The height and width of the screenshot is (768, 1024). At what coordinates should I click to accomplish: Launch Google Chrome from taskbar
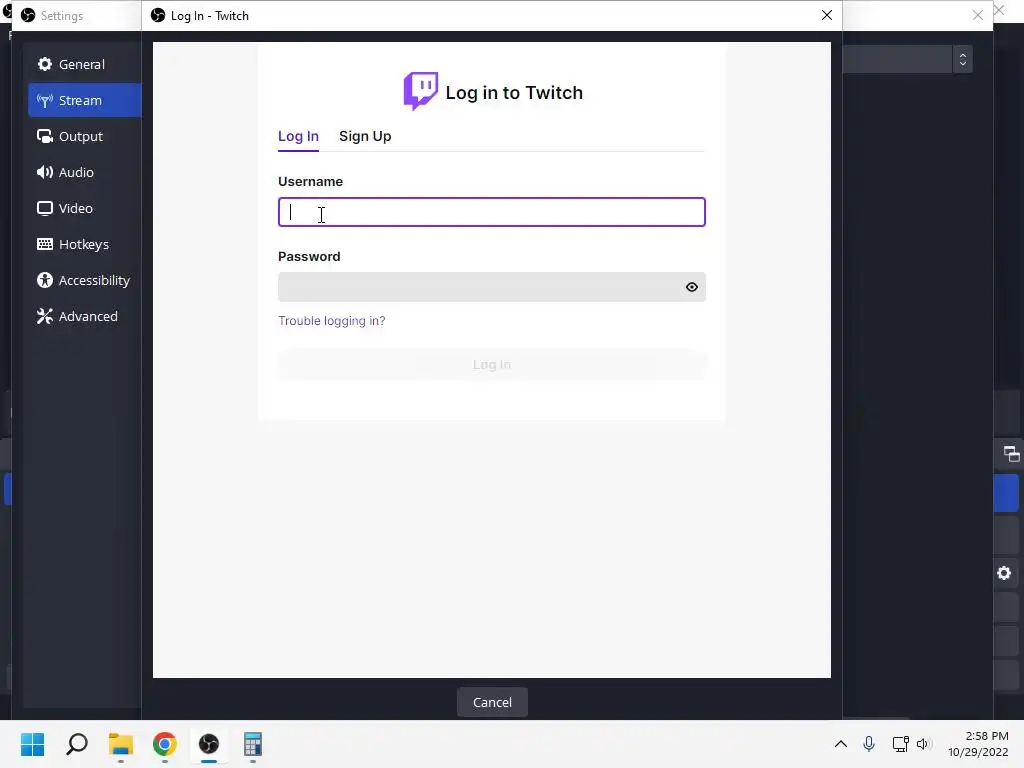pyautogui.click(x=165, y=744)
